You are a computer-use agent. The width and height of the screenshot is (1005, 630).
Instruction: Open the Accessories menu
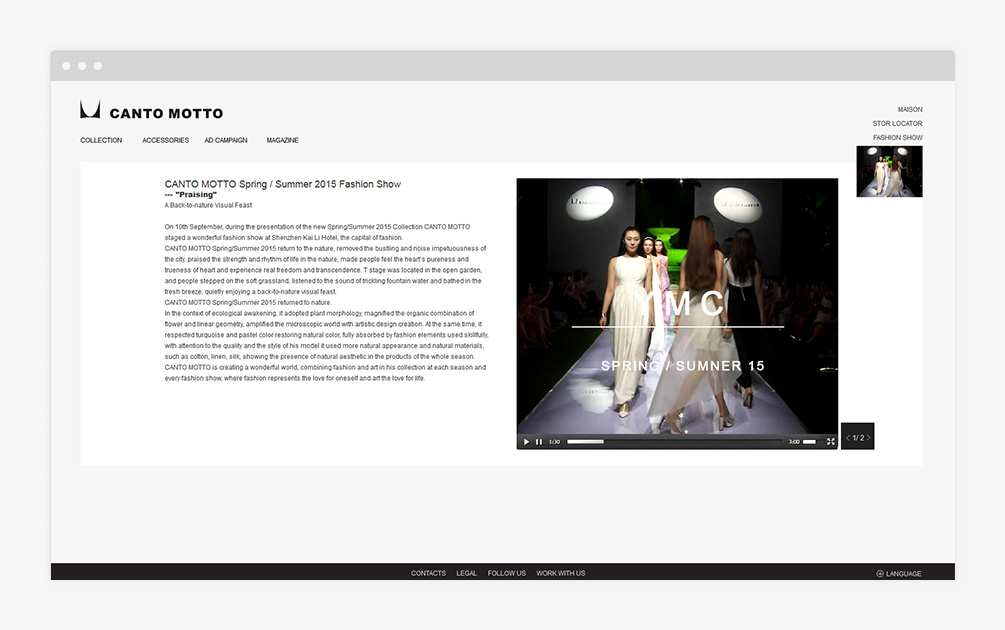pos(165,141)
